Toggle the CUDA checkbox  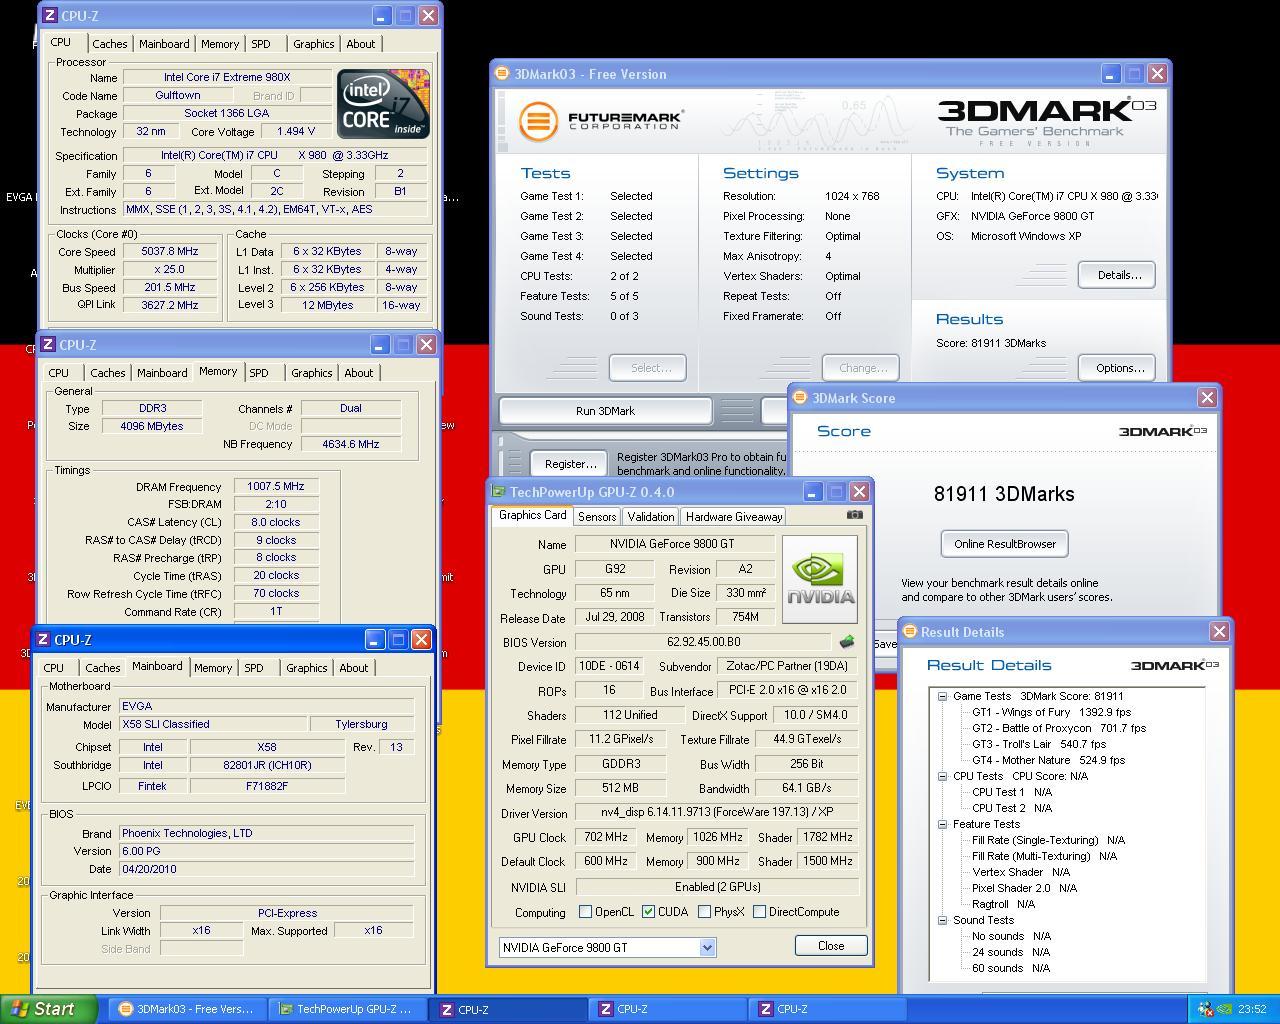coord(649,912)
